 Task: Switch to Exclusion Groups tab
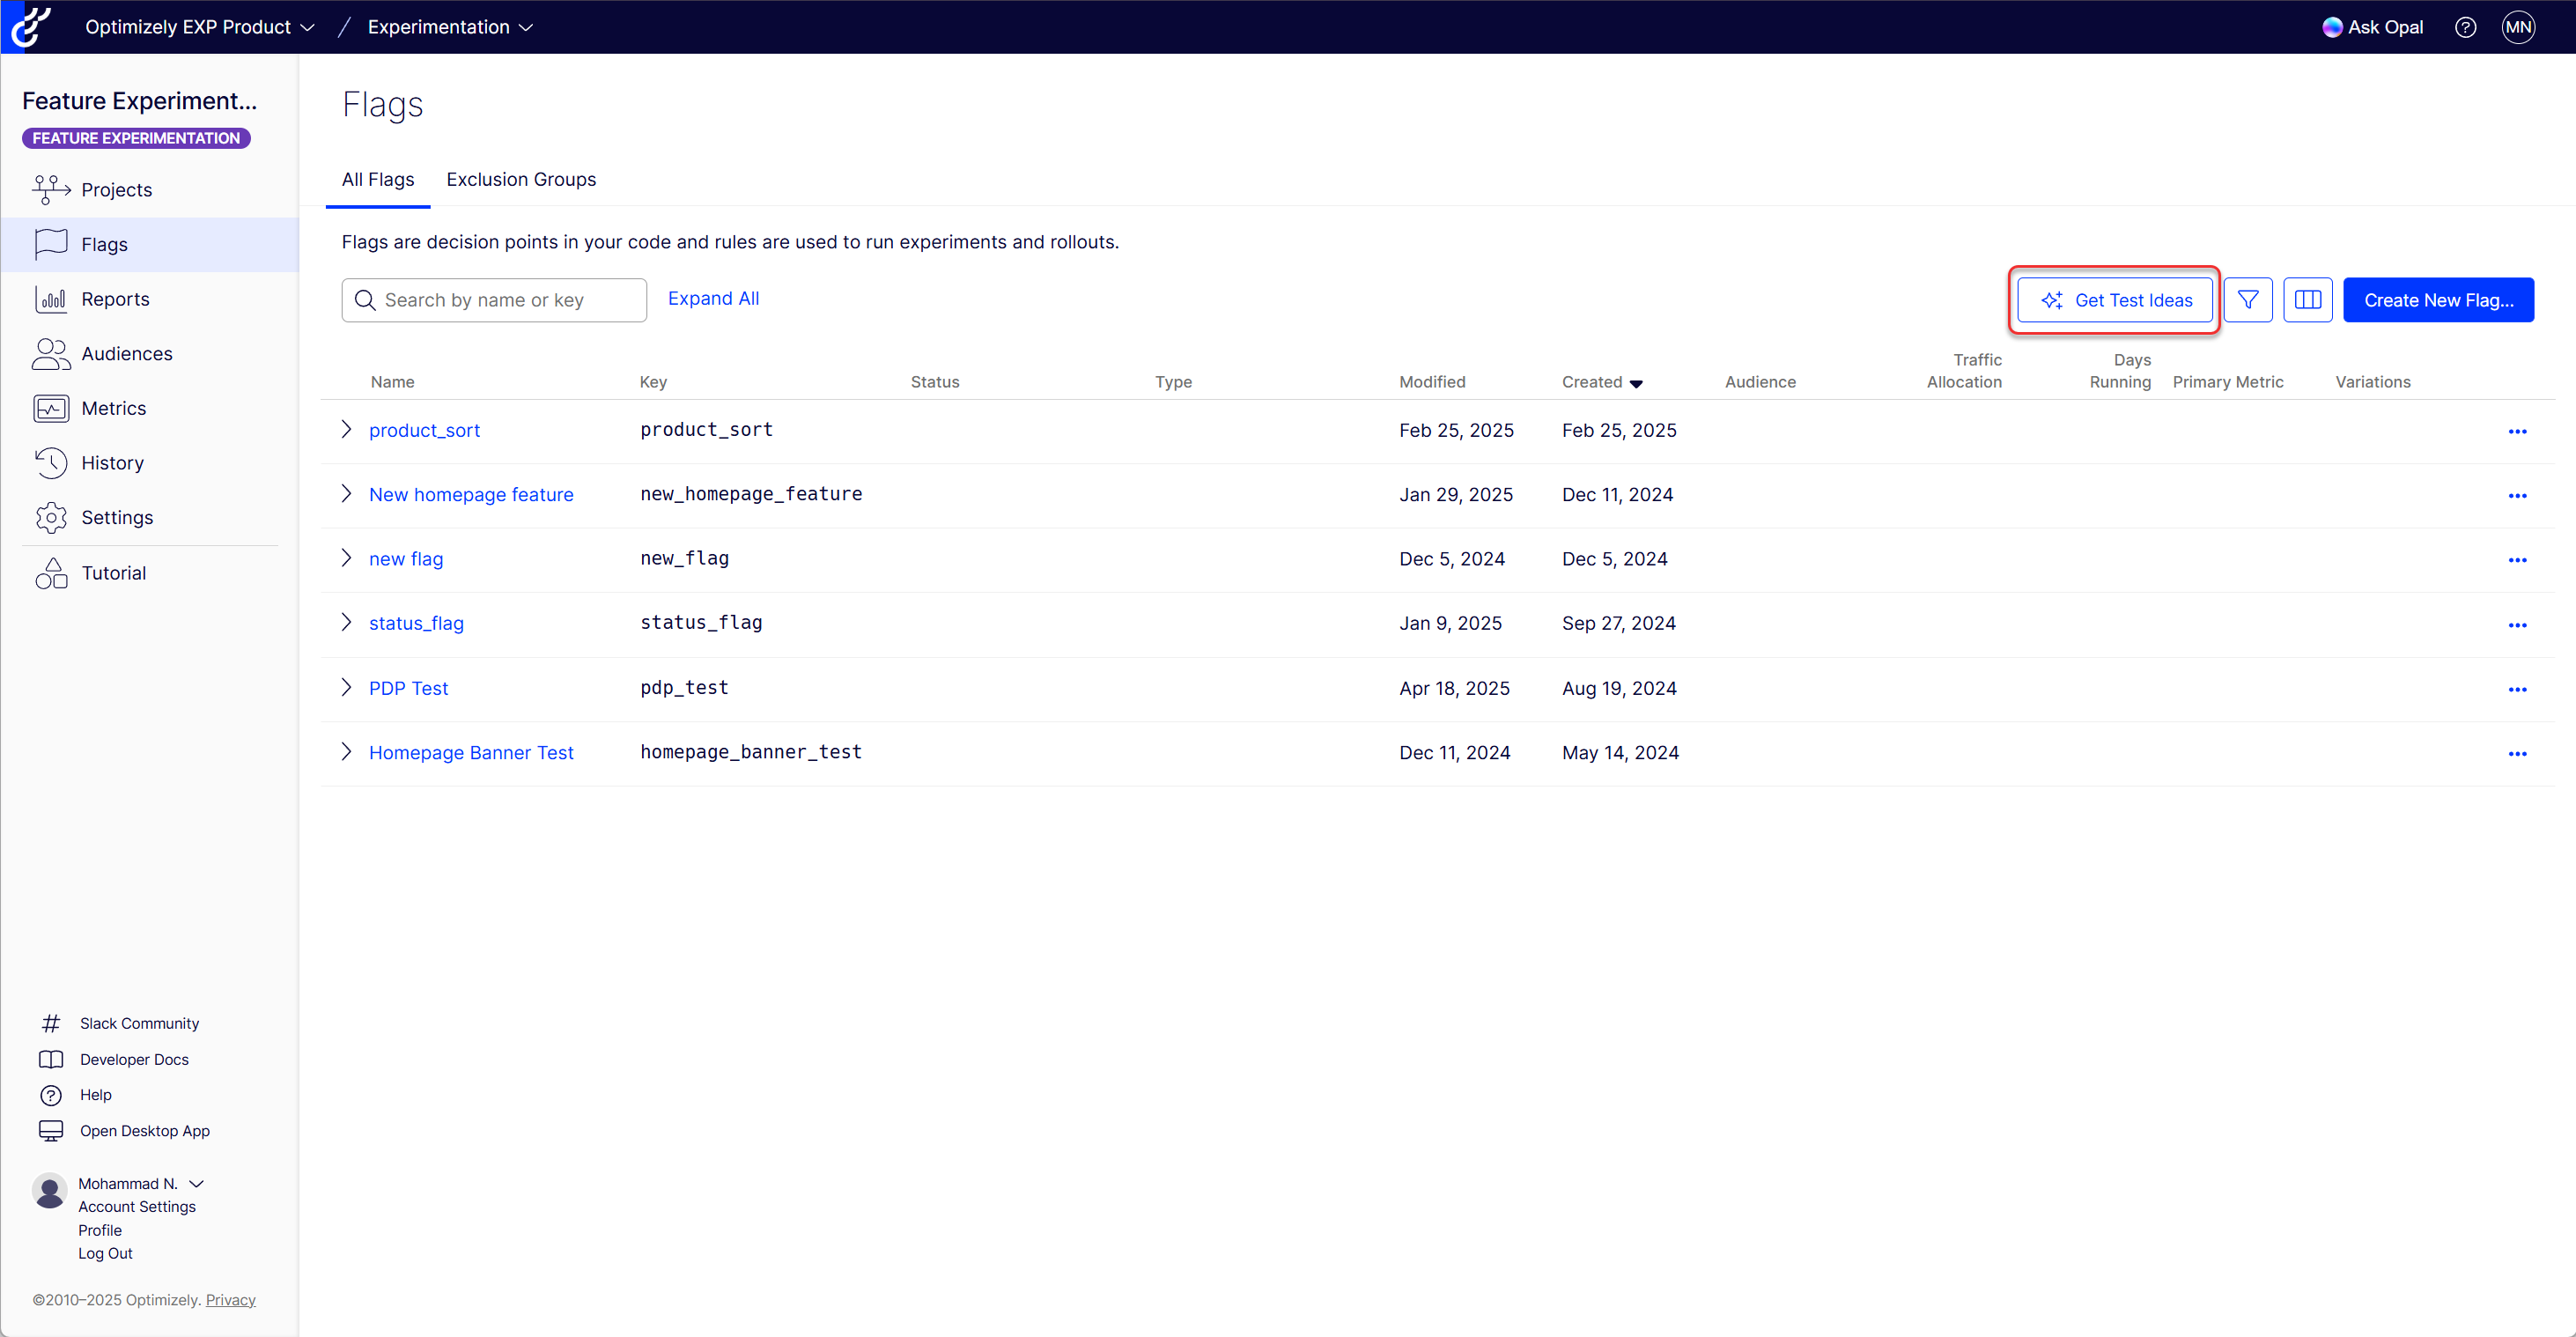point(520,179)
